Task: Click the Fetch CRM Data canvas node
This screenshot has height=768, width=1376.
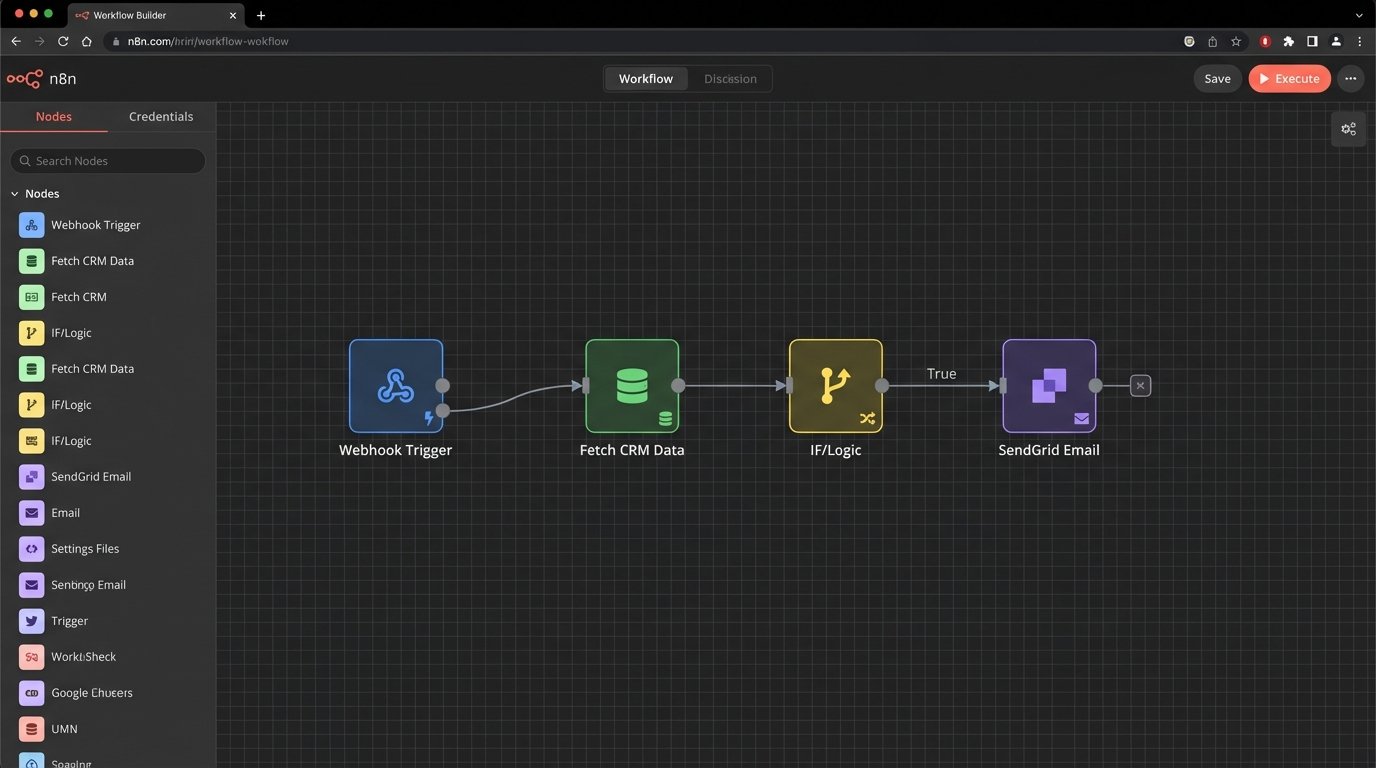Action: tap(631, 386)
